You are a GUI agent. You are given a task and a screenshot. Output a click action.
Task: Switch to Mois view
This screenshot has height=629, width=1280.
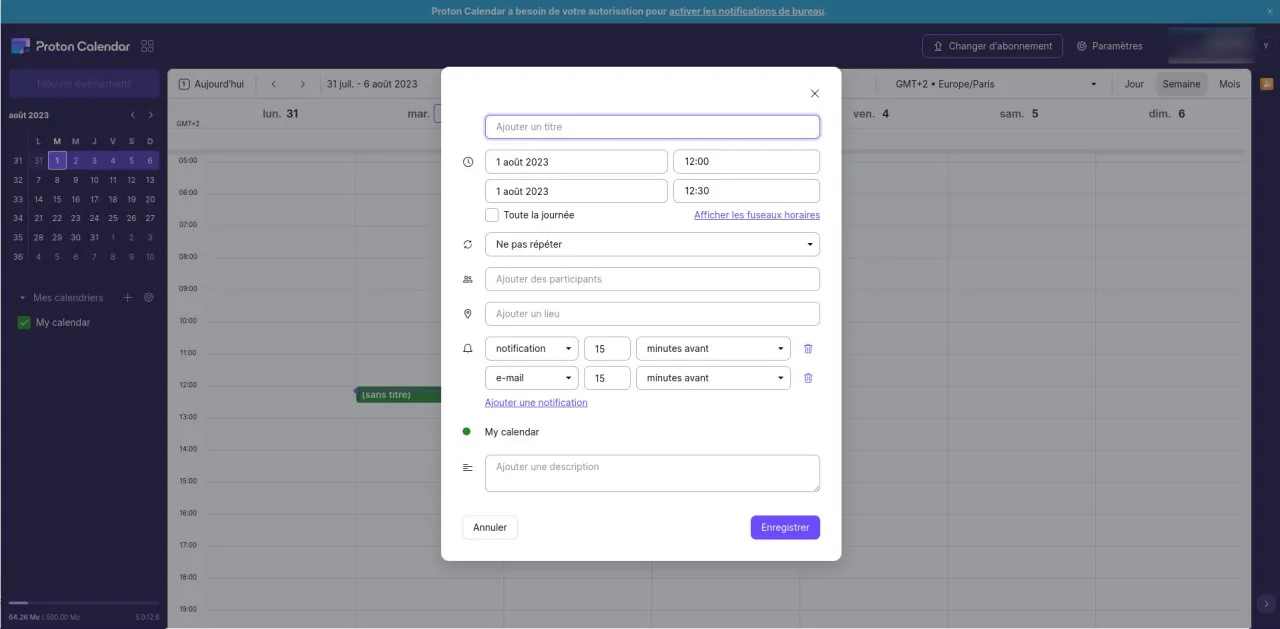(x=1229, y=84)
